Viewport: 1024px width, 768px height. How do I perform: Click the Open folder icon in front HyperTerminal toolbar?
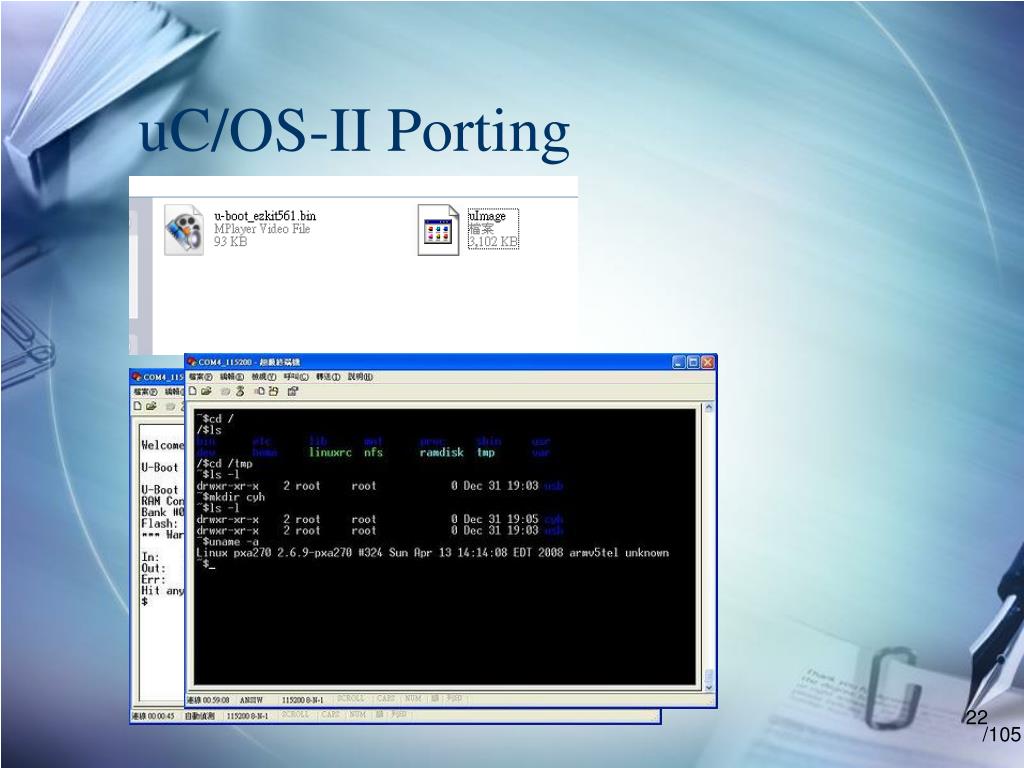(206, 391)
